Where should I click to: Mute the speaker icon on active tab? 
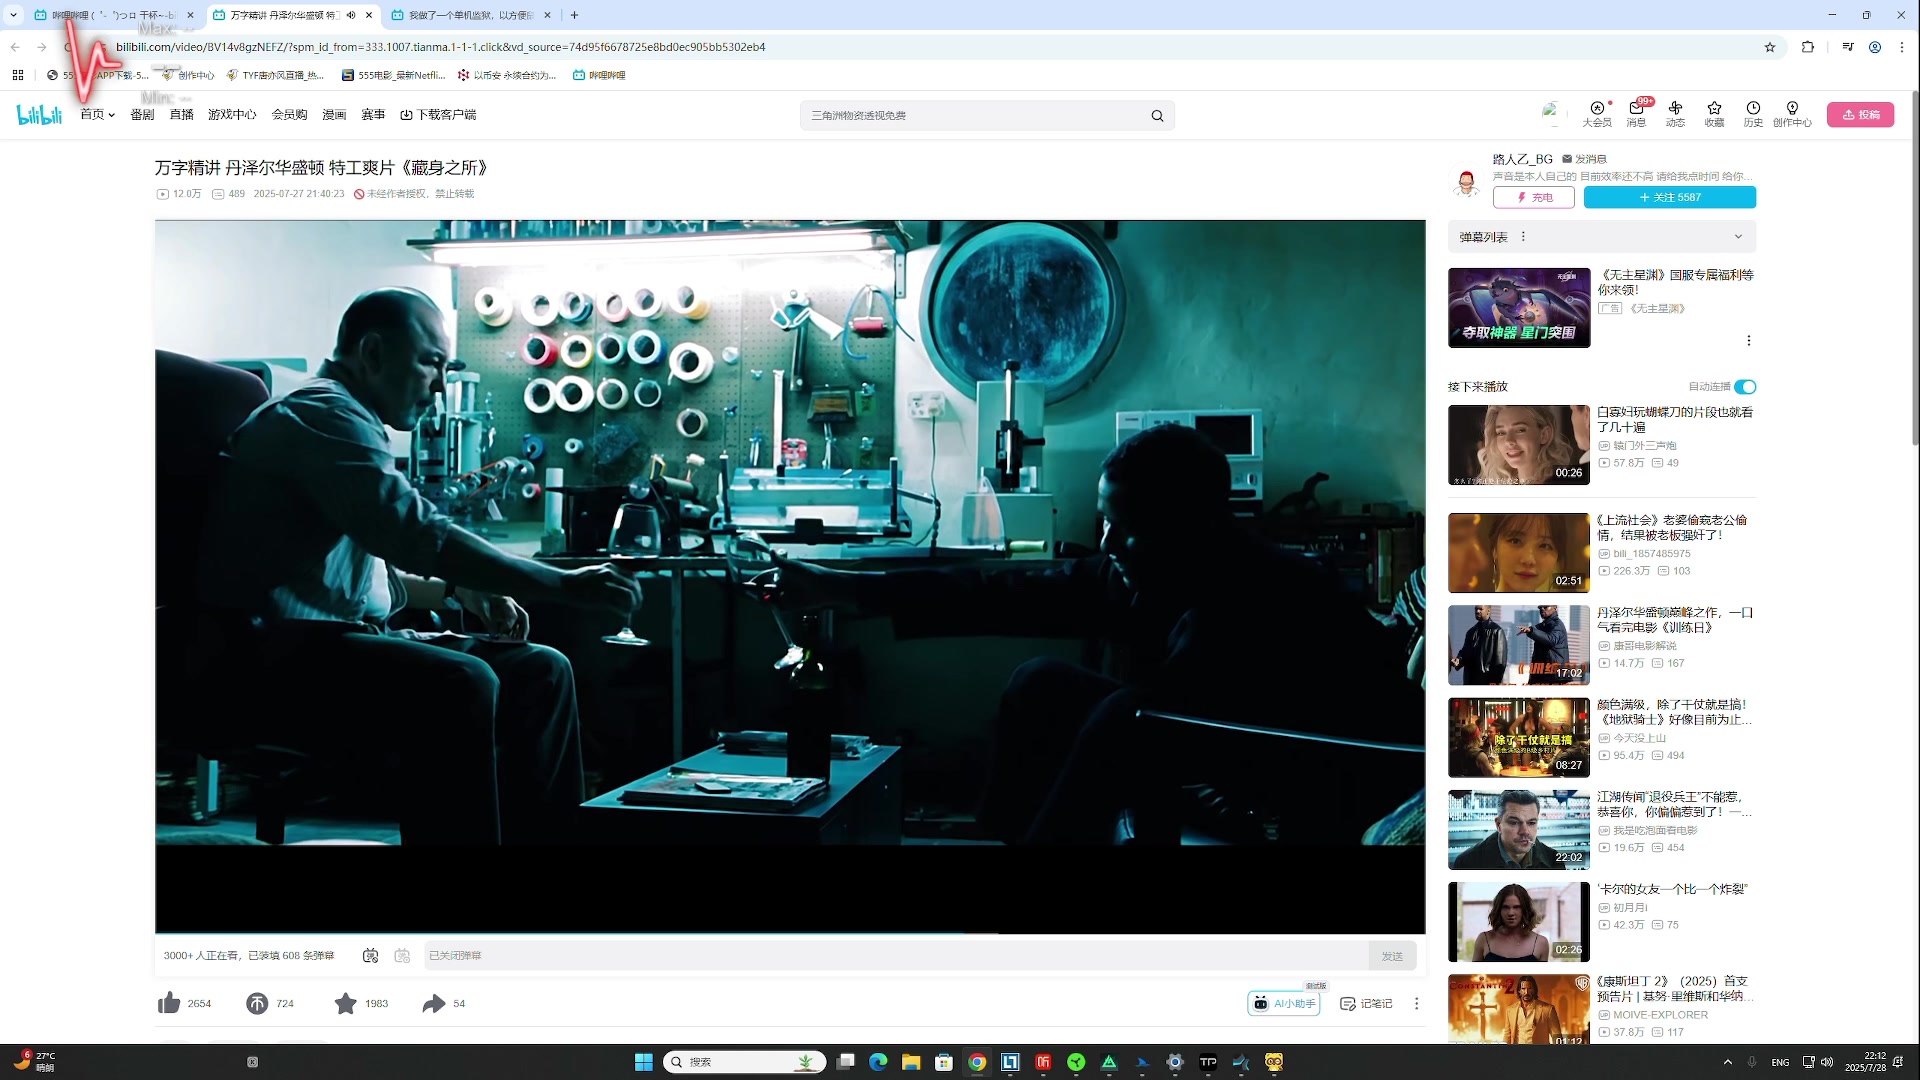click(x=351, y=15)
